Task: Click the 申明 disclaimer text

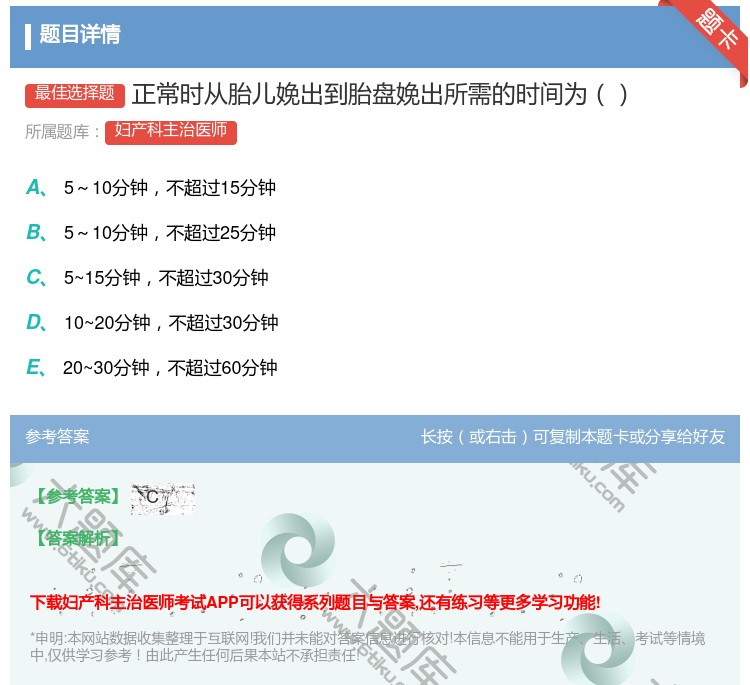Action: click(x=367, y=647)
